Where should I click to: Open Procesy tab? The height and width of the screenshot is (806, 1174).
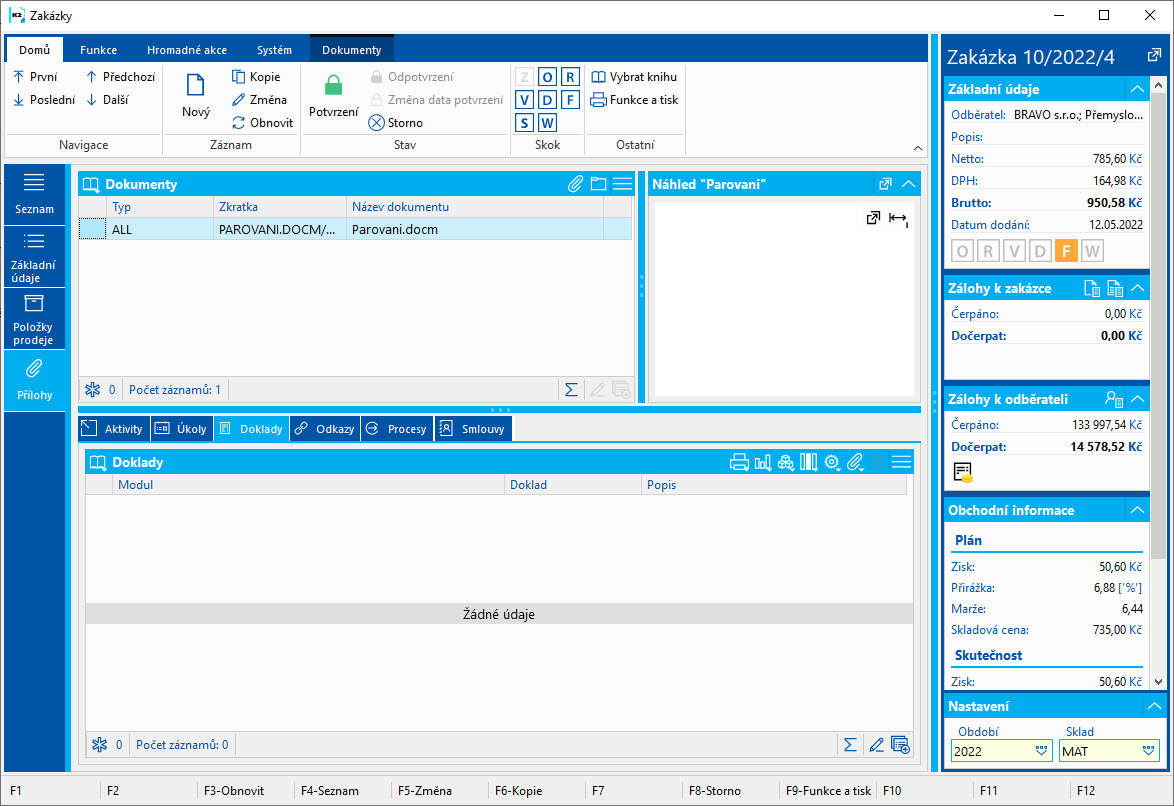[398, 428]
